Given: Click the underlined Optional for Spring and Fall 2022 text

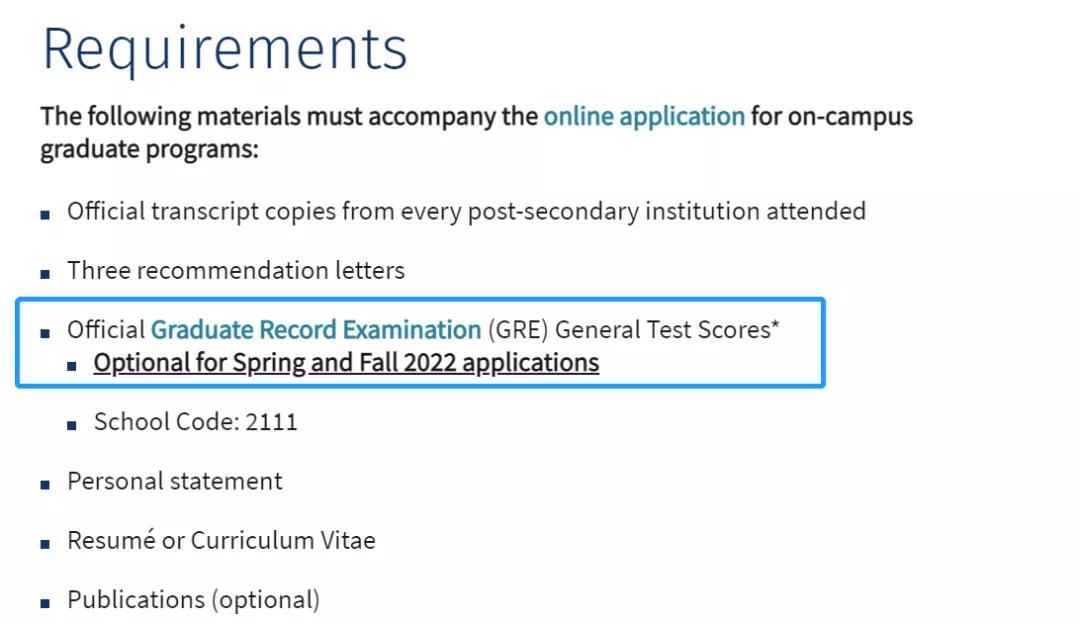Looking at the screenshot, I should point(346,363).
